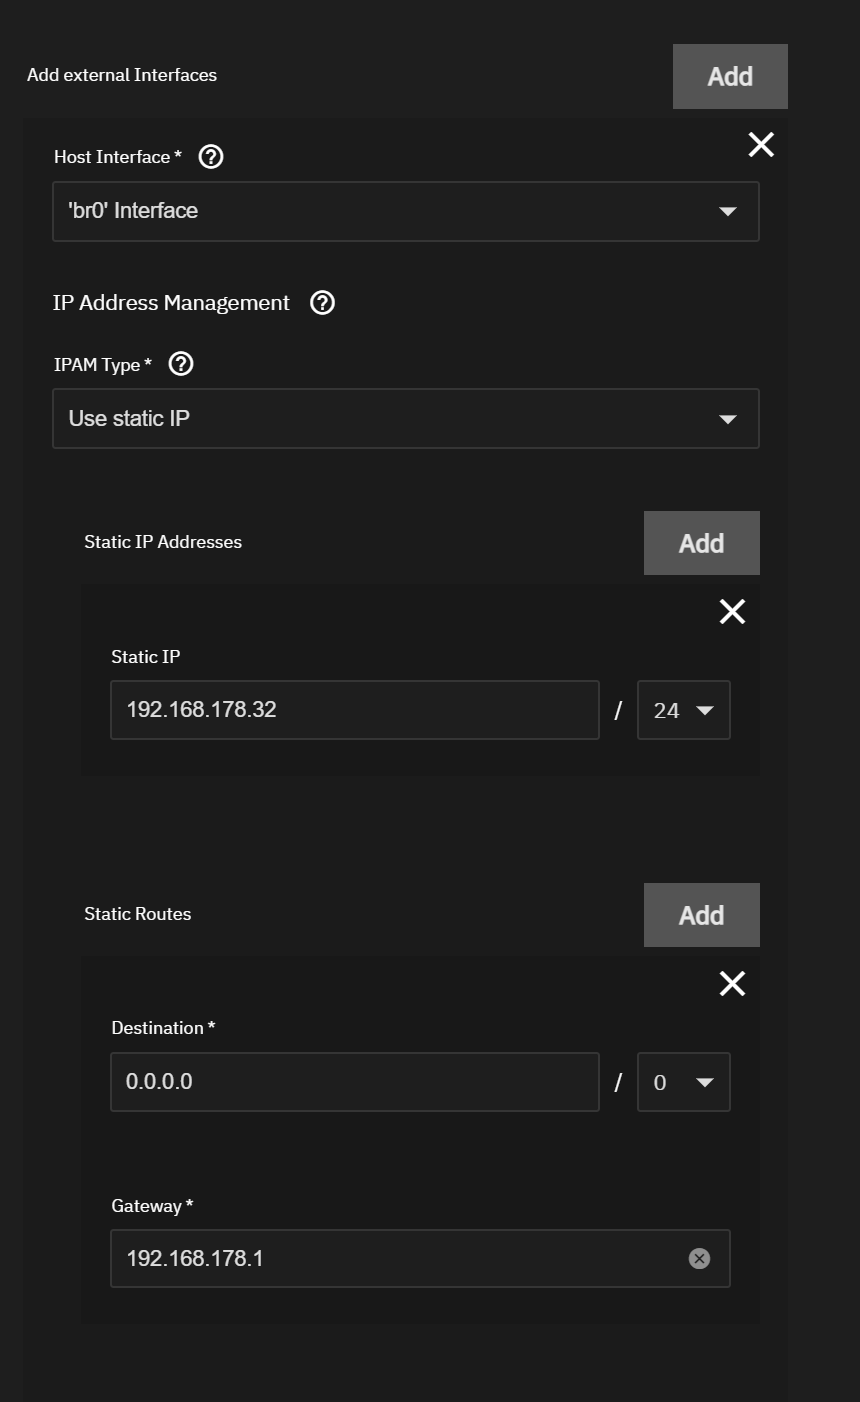Clear the Gateway field using the clear icon

tap(699, 1258)
